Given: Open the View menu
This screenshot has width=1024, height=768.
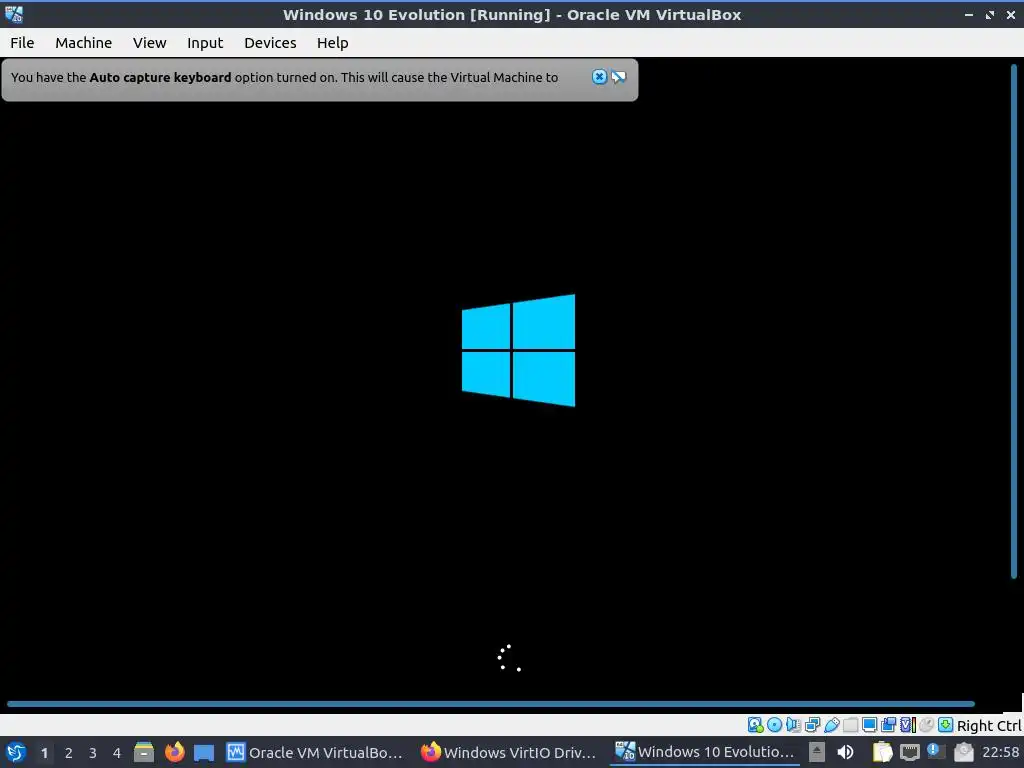Looking at the screenshot, I should (150, 43).
